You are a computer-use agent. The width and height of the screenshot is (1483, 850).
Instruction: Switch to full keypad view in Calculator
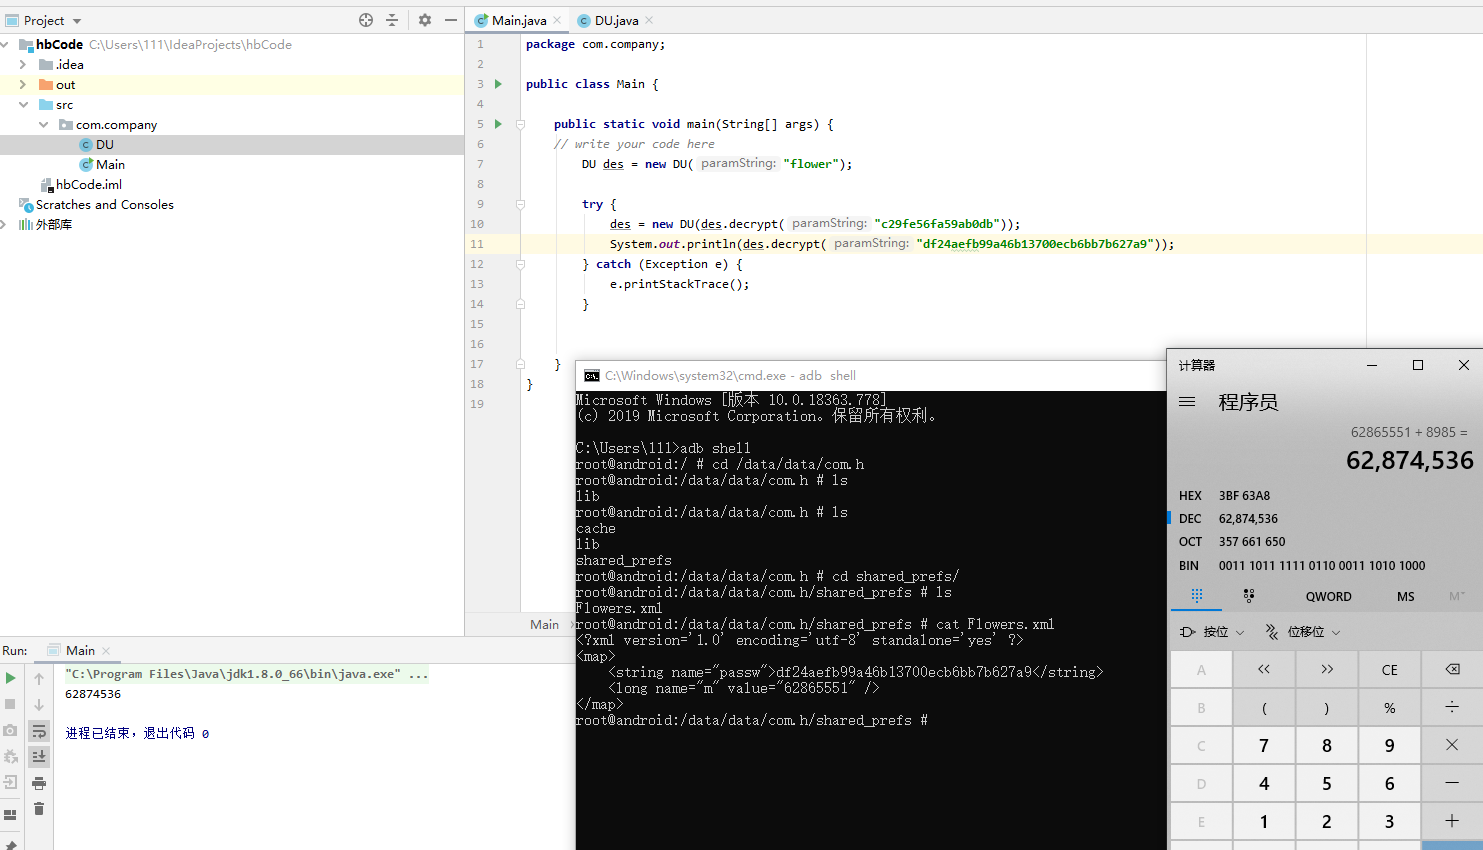tap(1197, 596)
